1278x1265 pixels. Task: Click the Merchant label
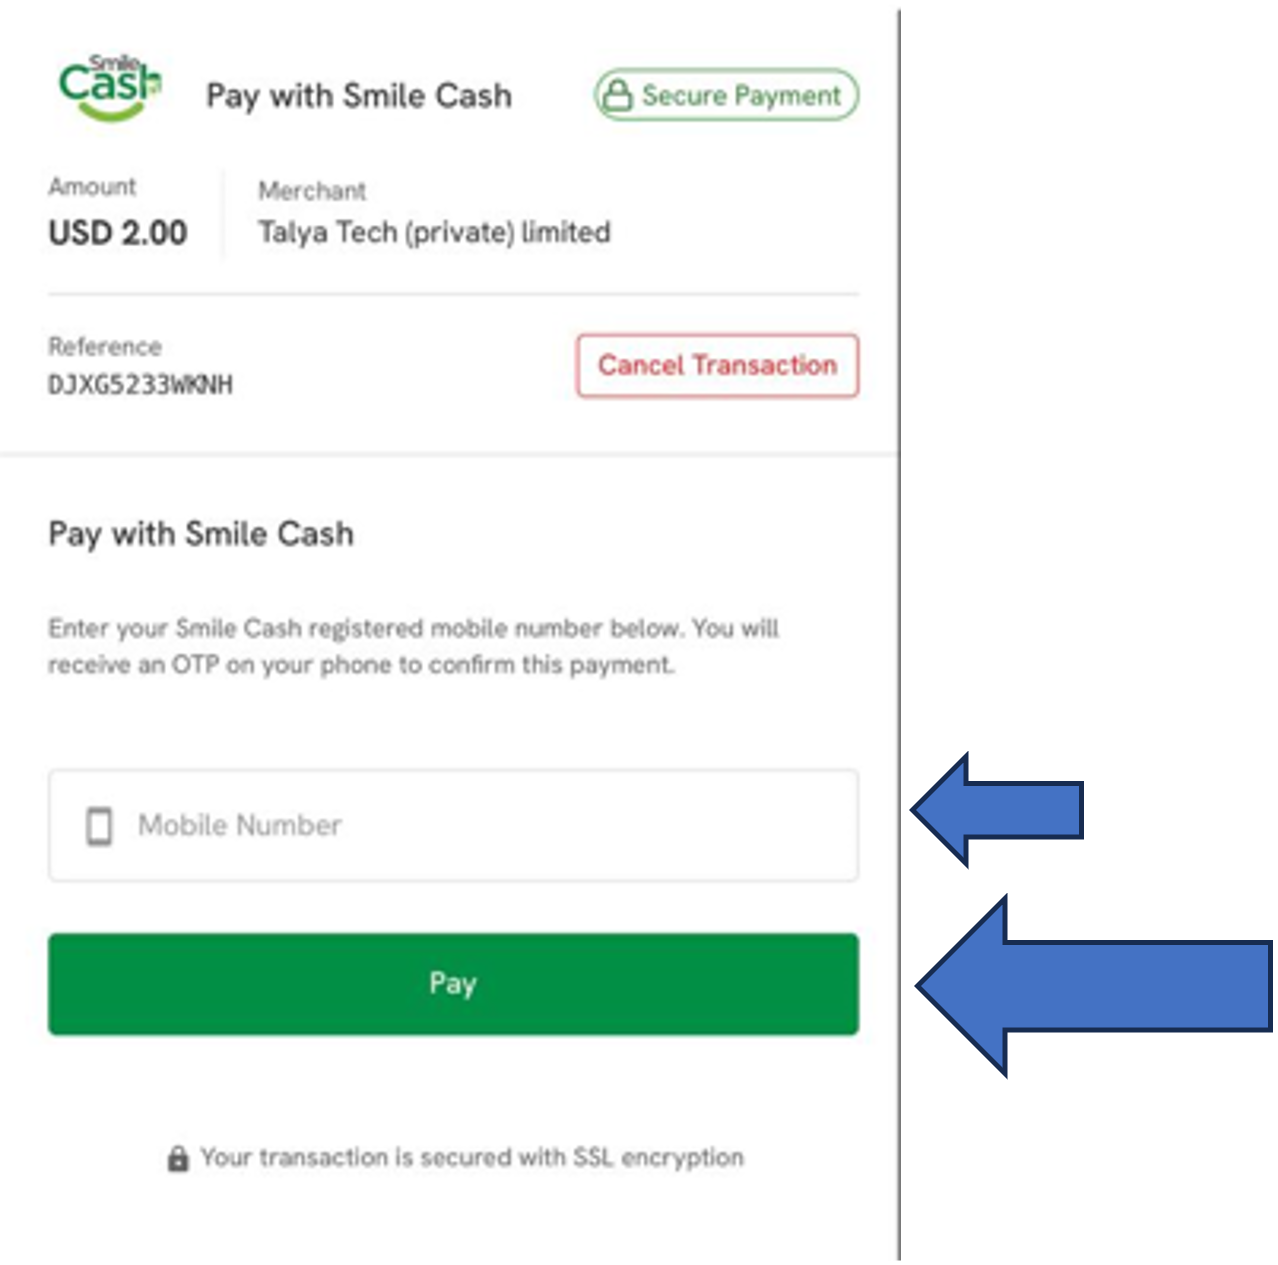(x=312, y=190)
